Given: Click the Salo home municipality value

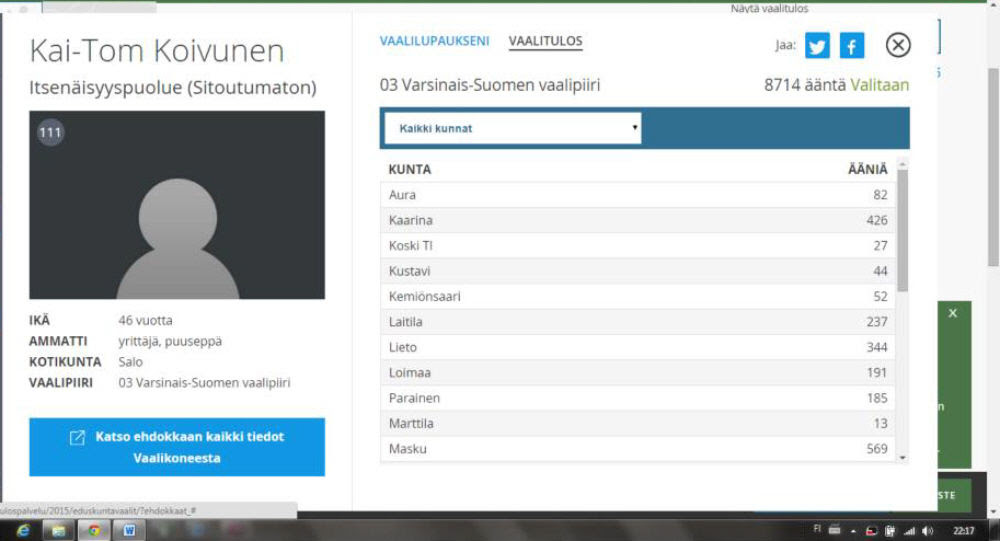Looking at the screenshot, I should 130,362.
